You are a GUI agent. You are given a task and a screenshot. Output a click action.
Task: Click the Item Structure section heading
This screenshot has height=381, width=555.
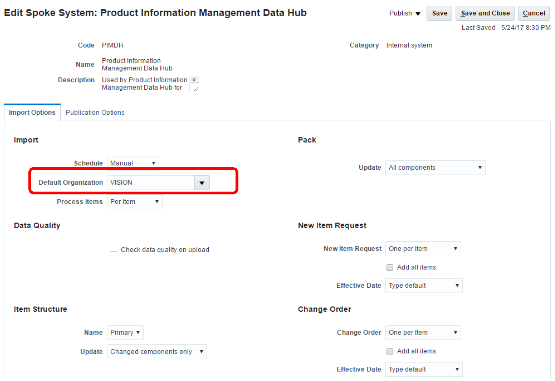[x=40, y=309]
